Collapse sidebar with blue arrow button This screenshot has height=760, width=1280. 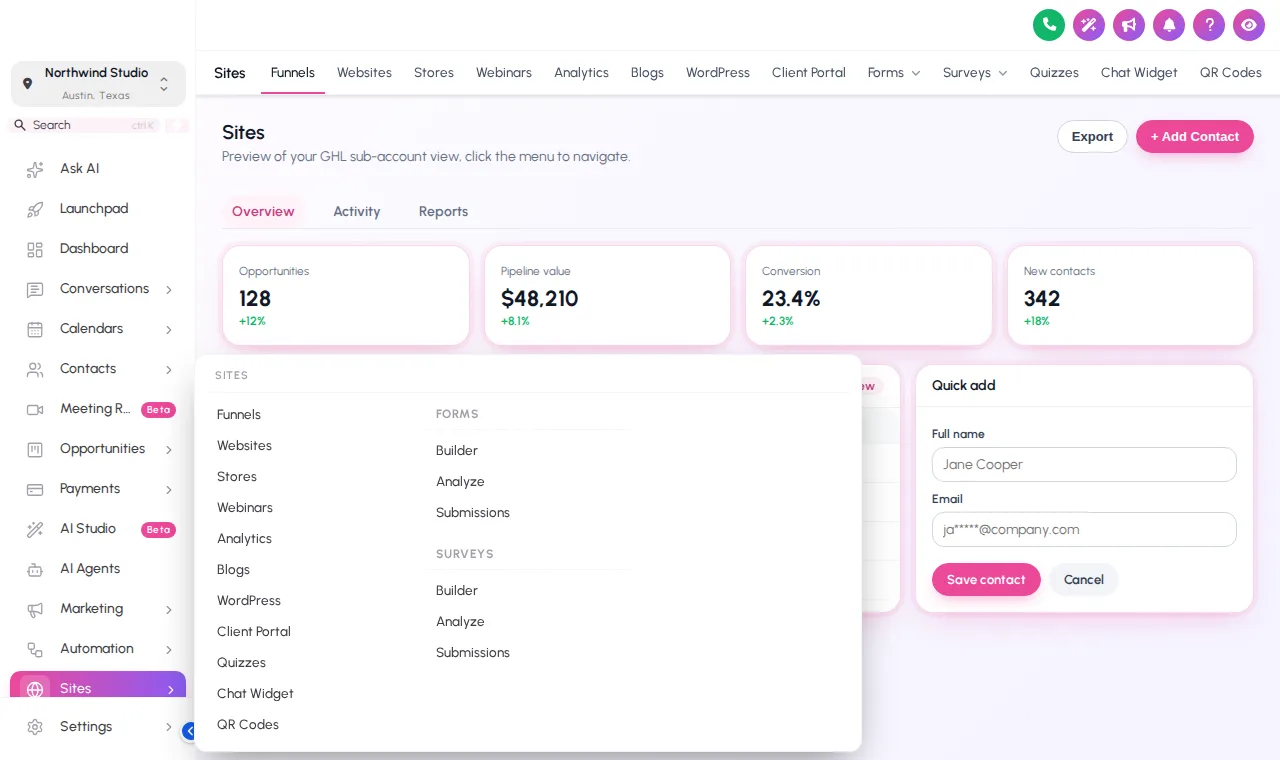pyautogui.click(x=188, y=731)
